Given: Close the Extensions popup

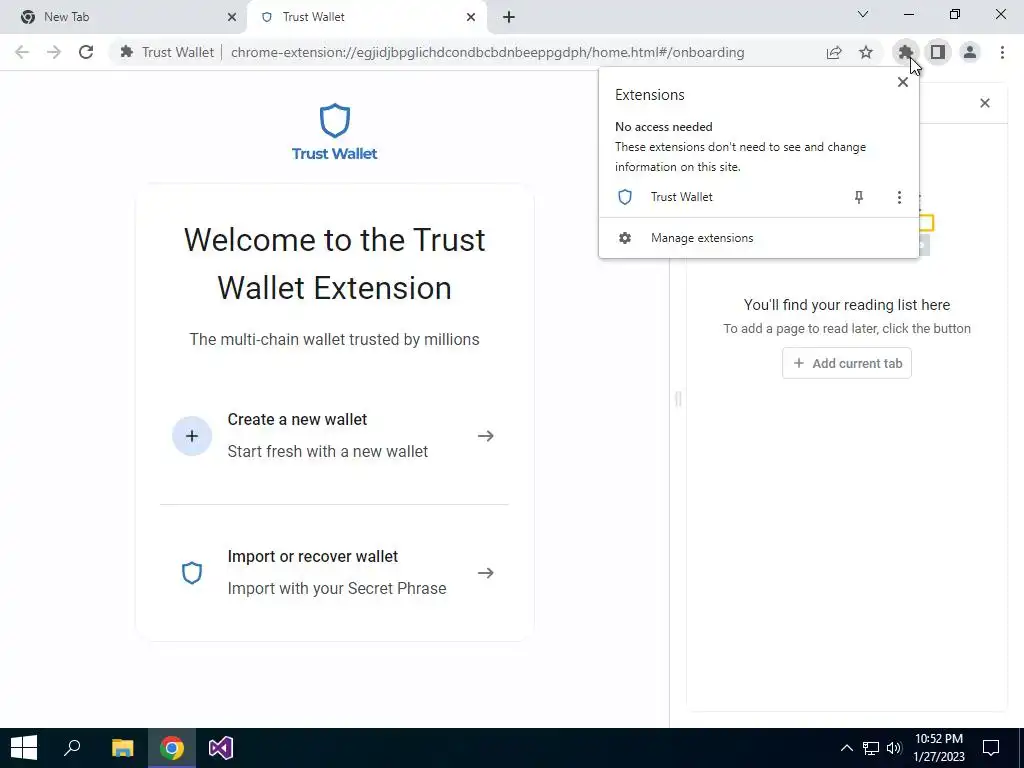Looking at the screenshot, I should click(903, 82).
